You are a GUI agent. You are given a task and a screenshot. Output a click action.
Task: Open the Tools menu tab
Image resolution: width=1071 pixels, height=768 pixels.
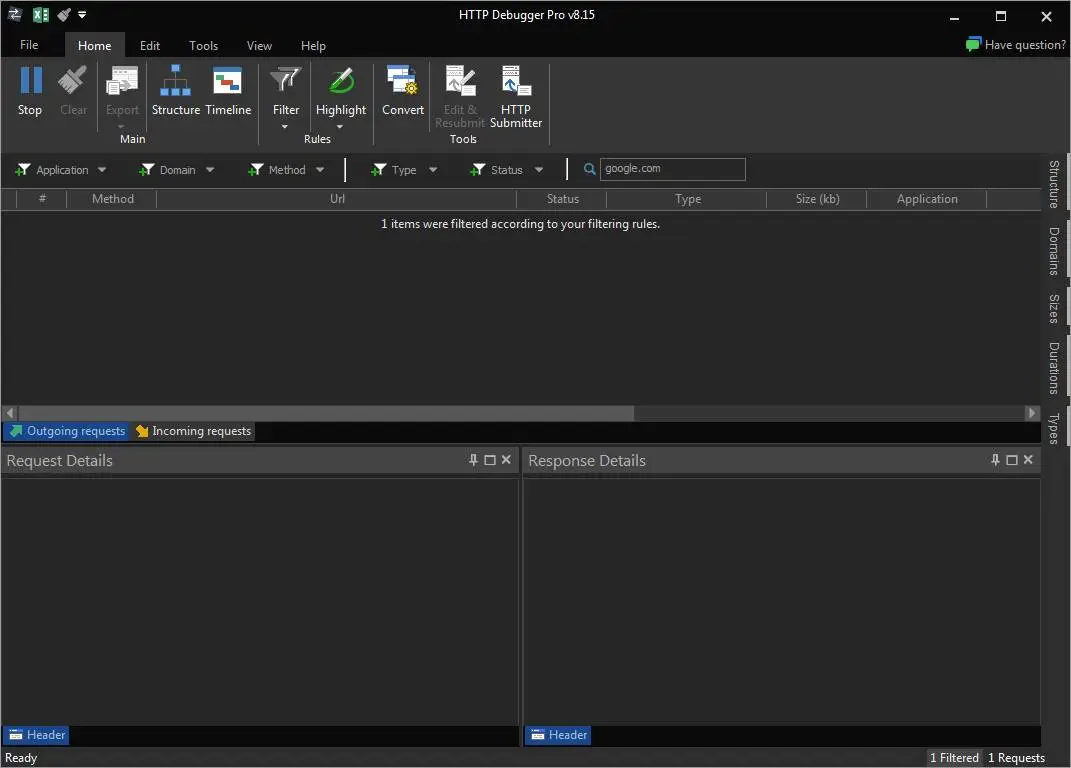tap(203, 45)
